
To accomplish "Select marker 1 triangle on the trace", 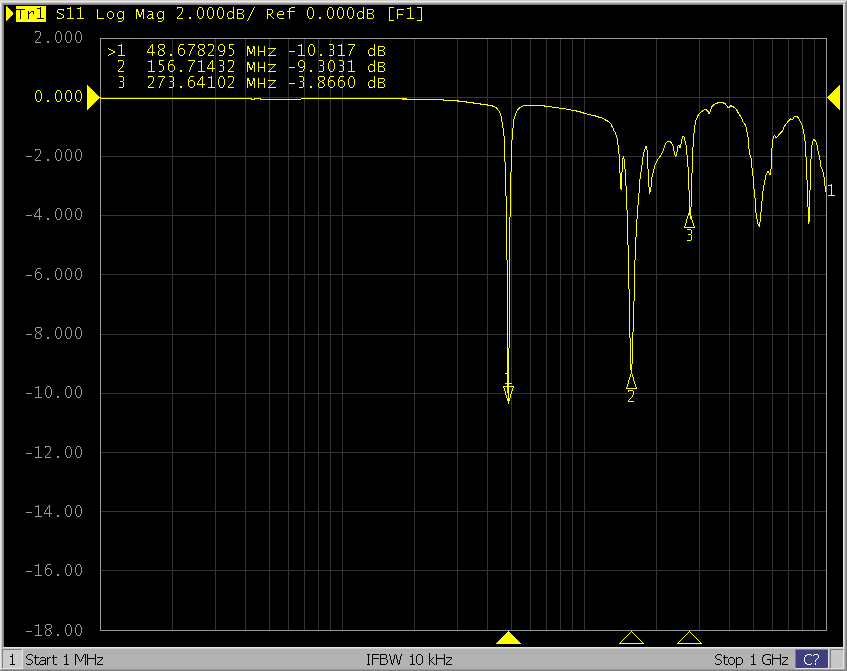I will (x=509, y=394).
